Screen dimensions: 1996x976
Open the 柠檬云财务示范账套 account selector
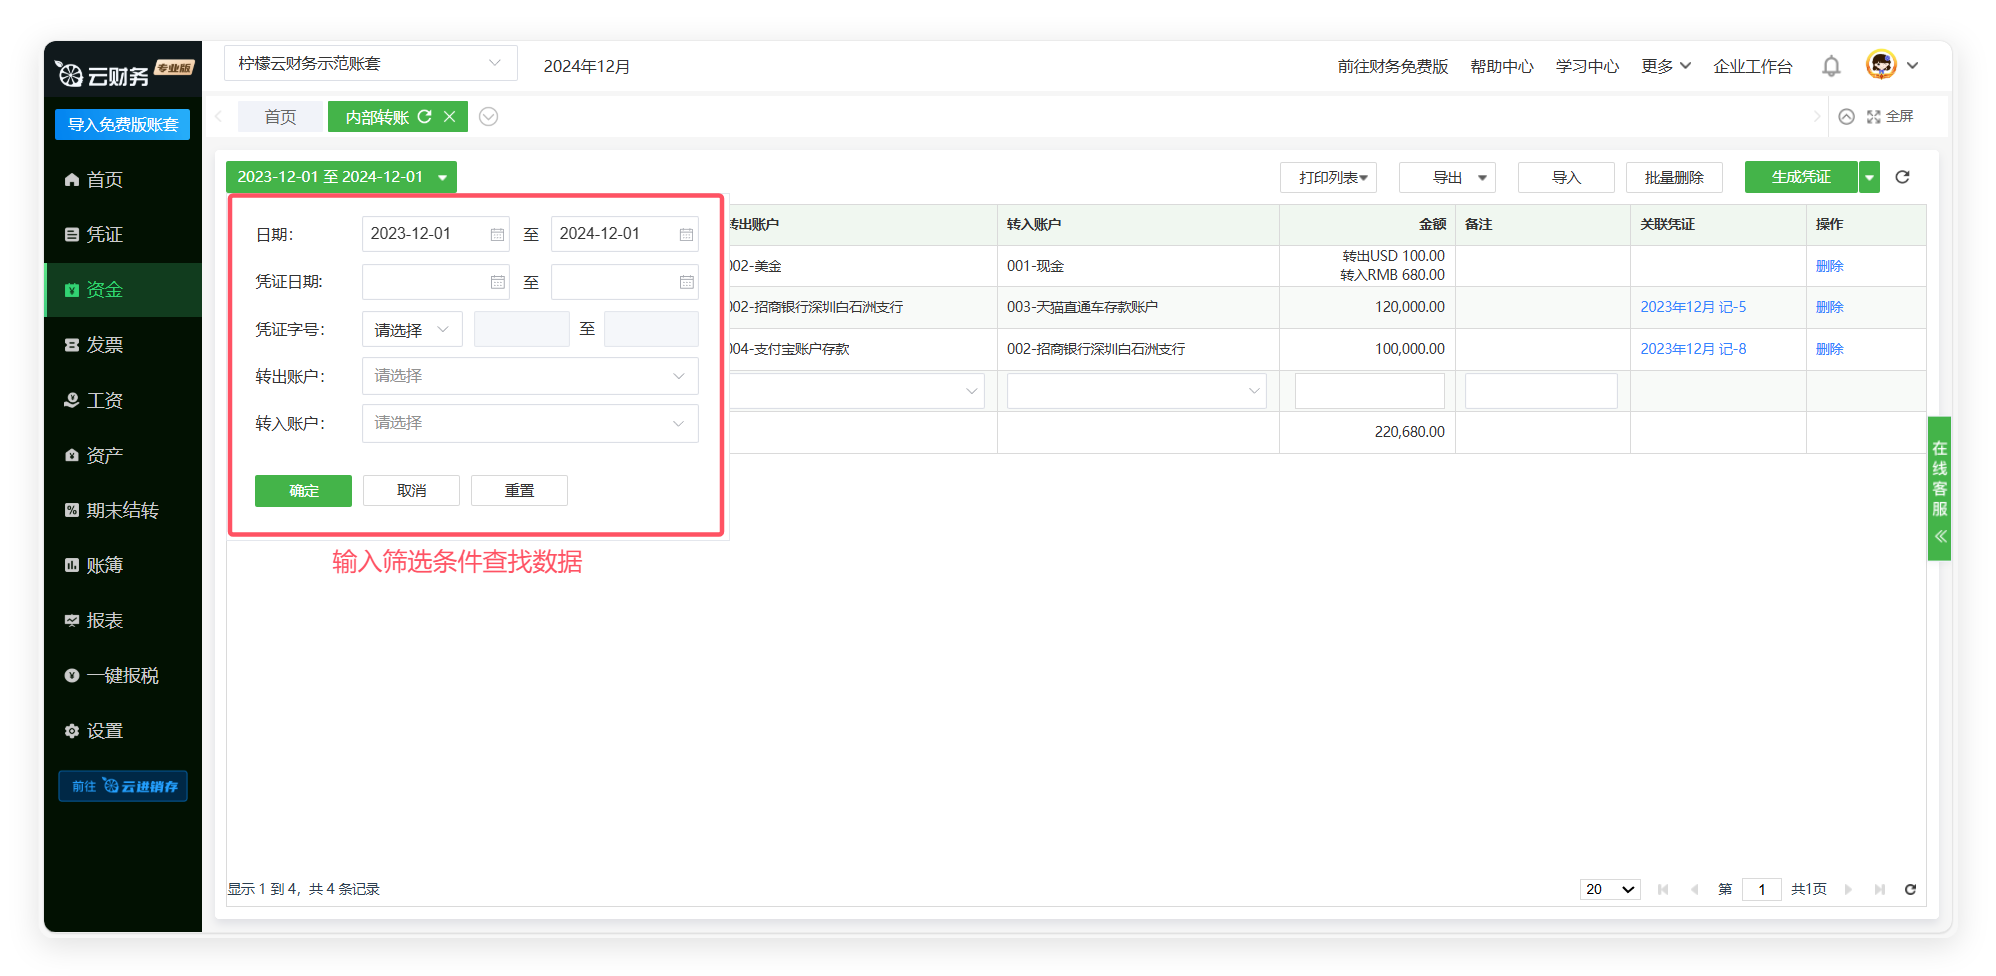(370, 63)
